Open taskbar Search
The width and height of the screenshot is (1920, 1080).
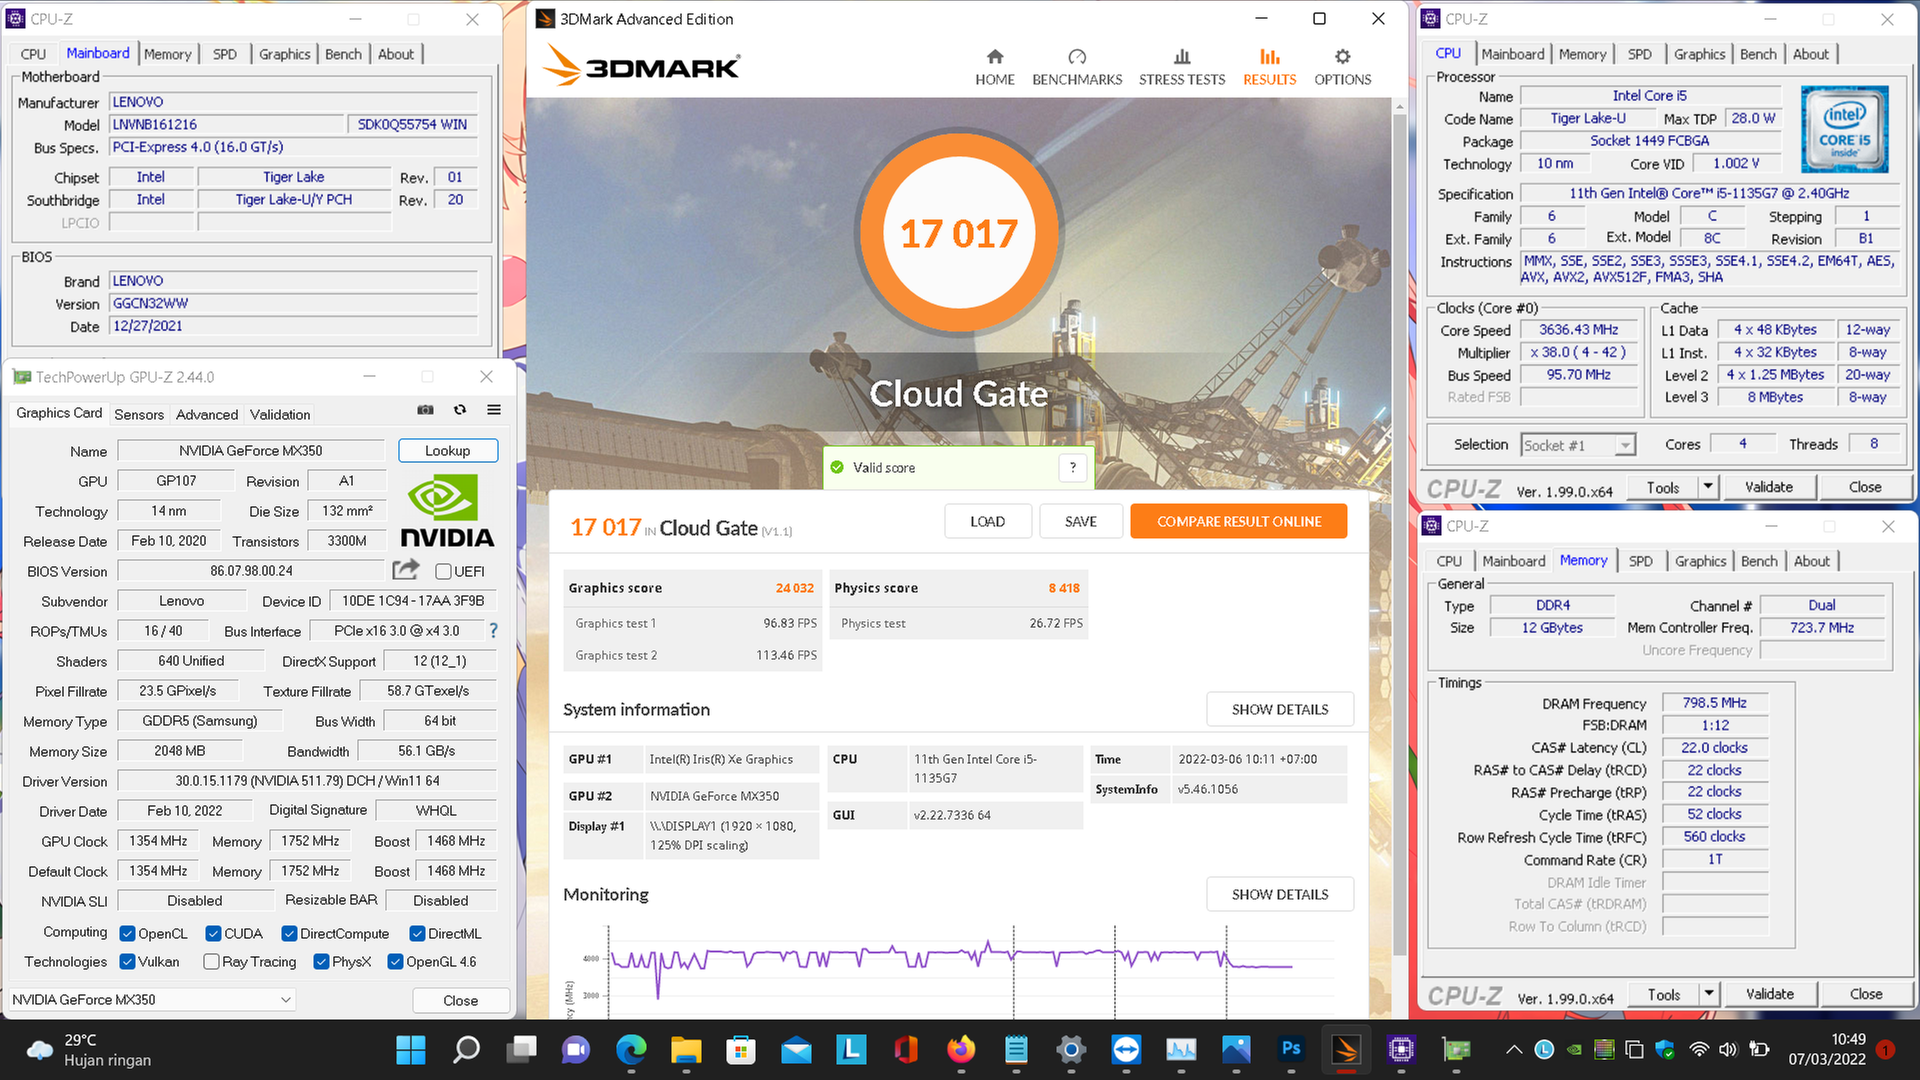[x=466, y=1050]
